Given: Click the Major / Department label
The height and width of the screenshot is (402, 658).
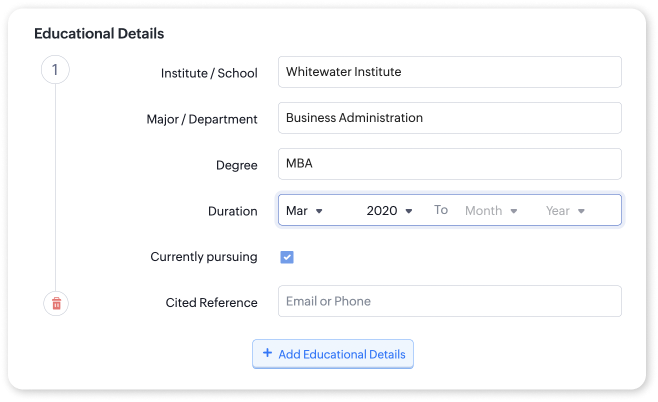Looking at the screenshot, I should coord(202,119).
